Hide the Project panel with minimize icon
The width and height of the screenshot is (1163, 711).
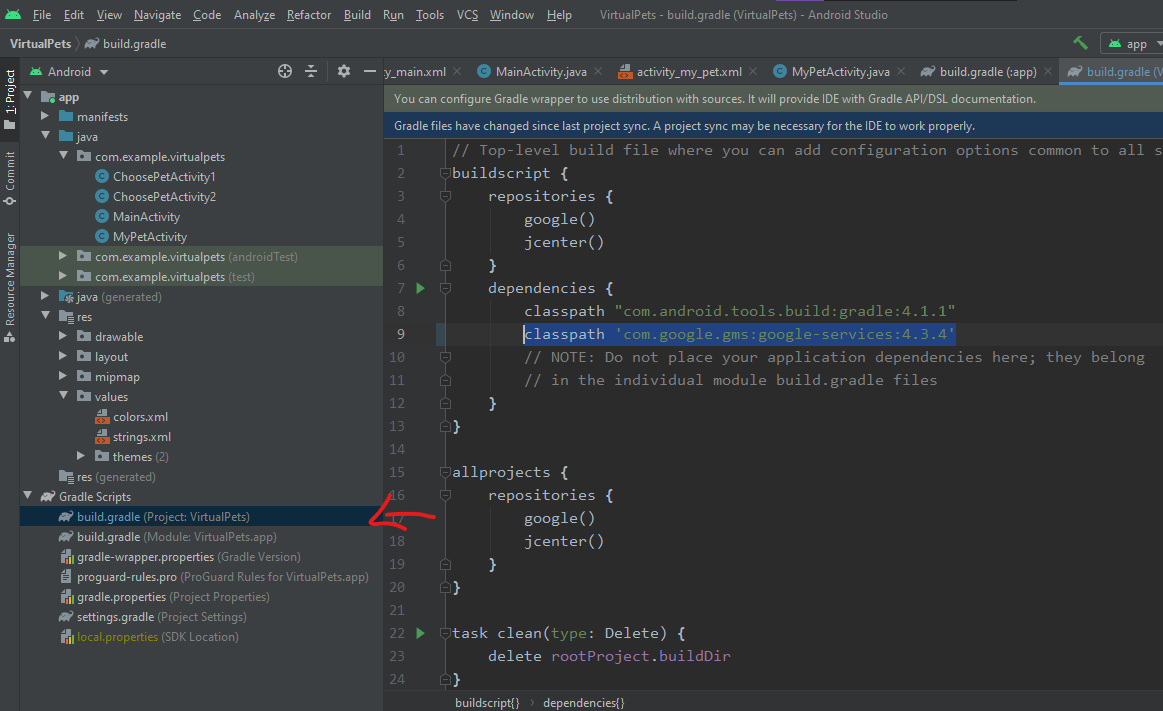pyautogui.click(x=369, y=71)
